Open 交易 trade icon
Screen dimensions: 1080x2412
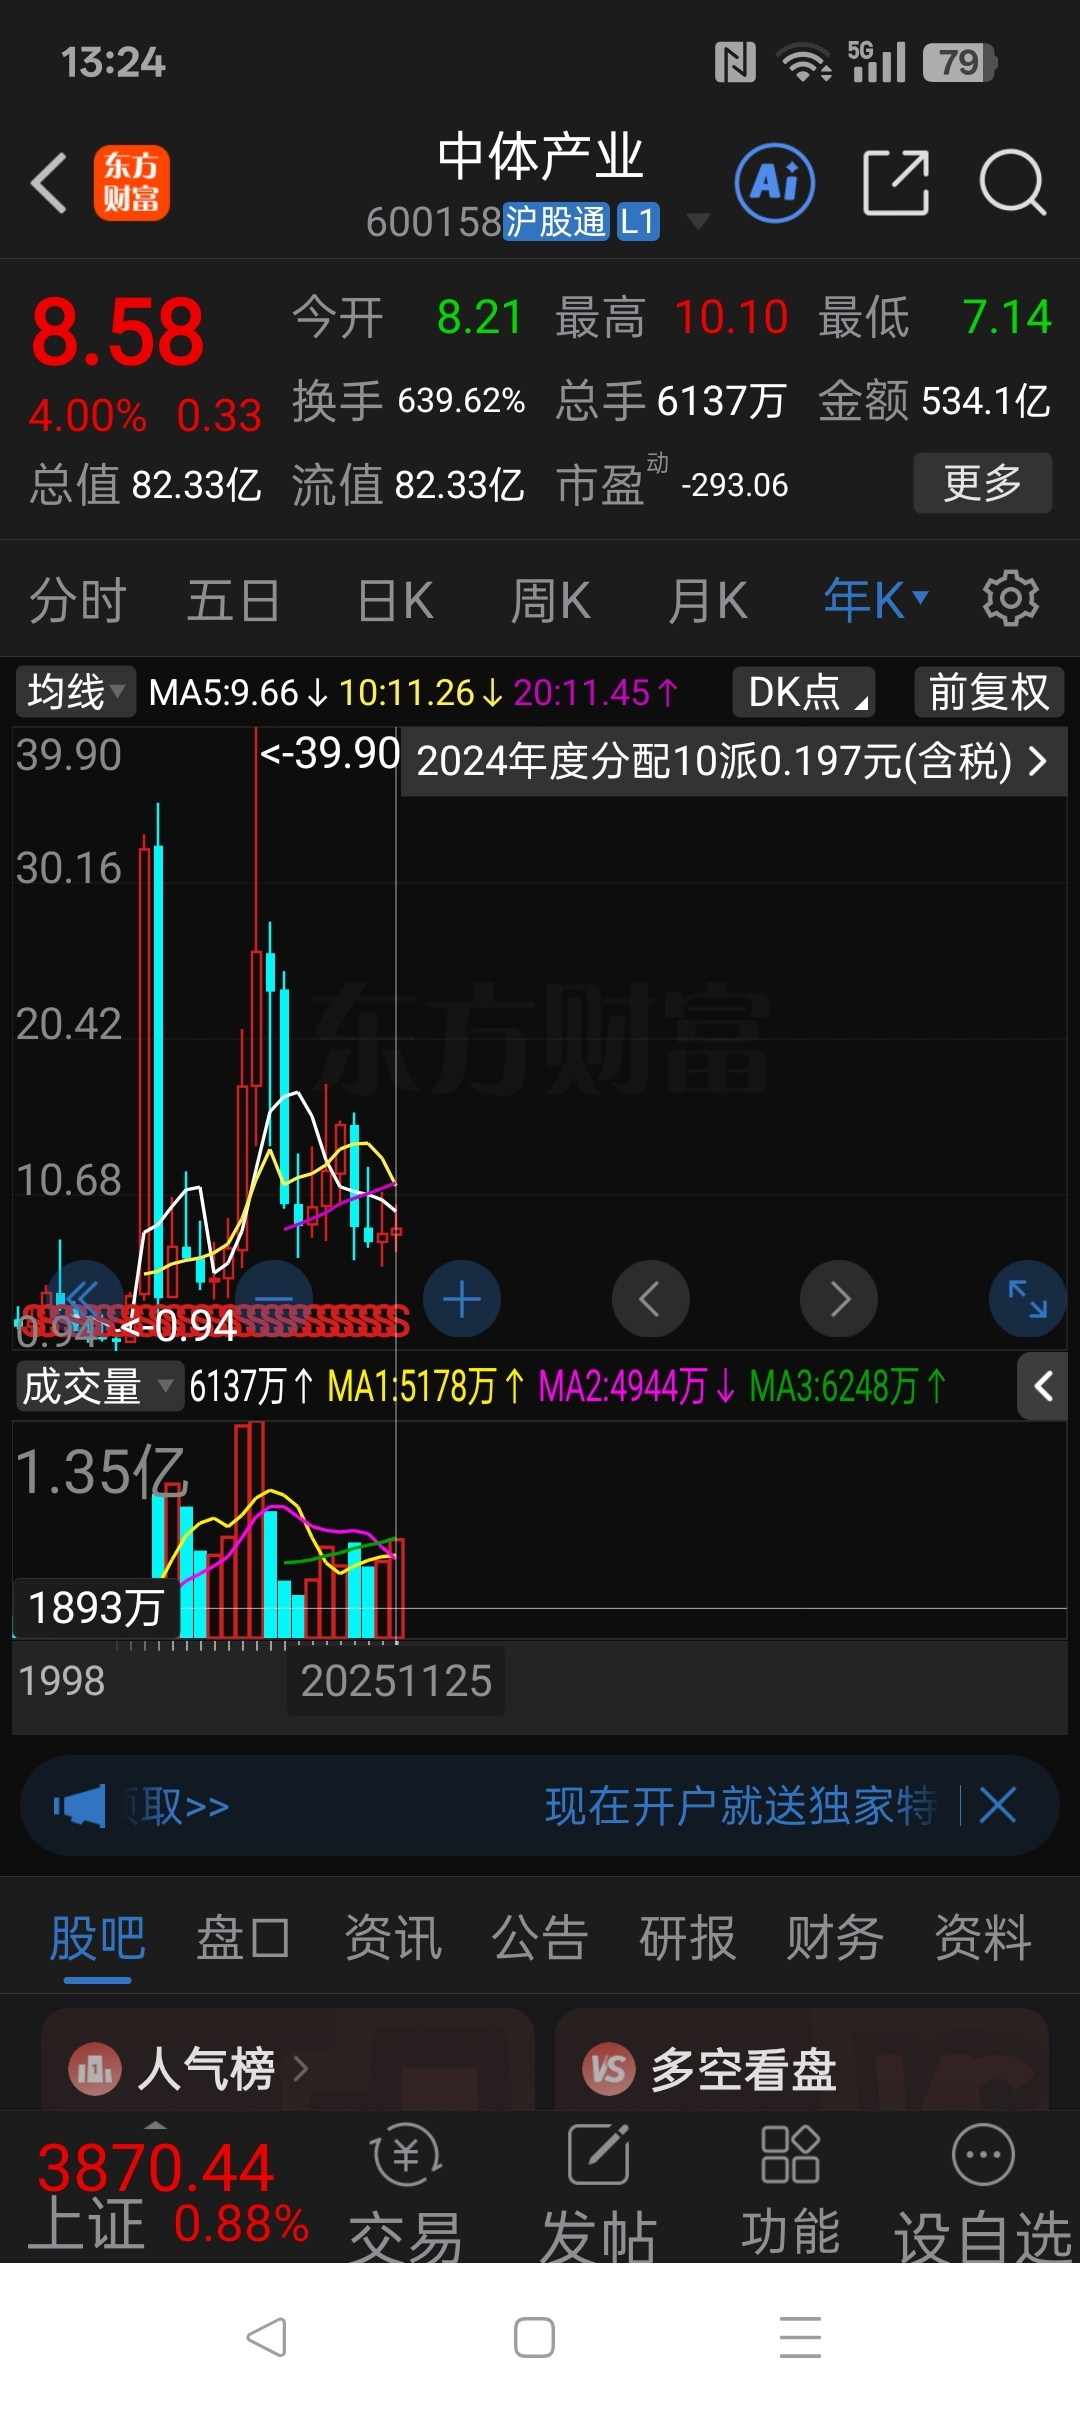tap(406, 2191)
